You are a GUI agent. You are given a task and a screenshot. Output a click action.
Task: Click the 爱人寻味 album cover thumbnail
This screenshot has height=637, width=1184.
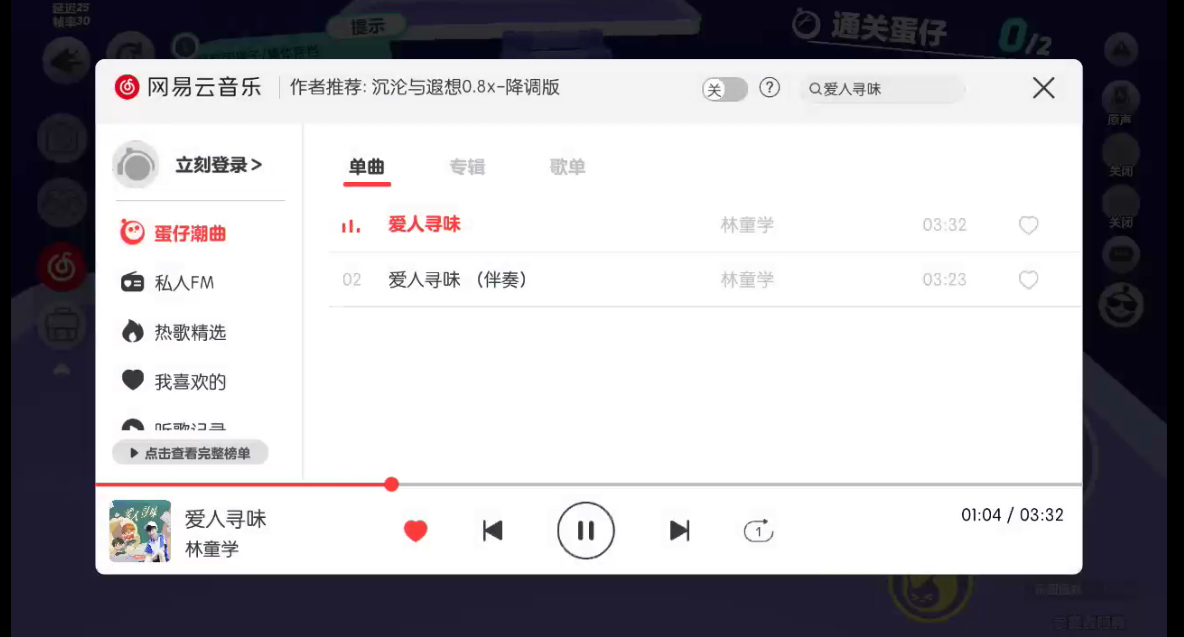(140, 531)
